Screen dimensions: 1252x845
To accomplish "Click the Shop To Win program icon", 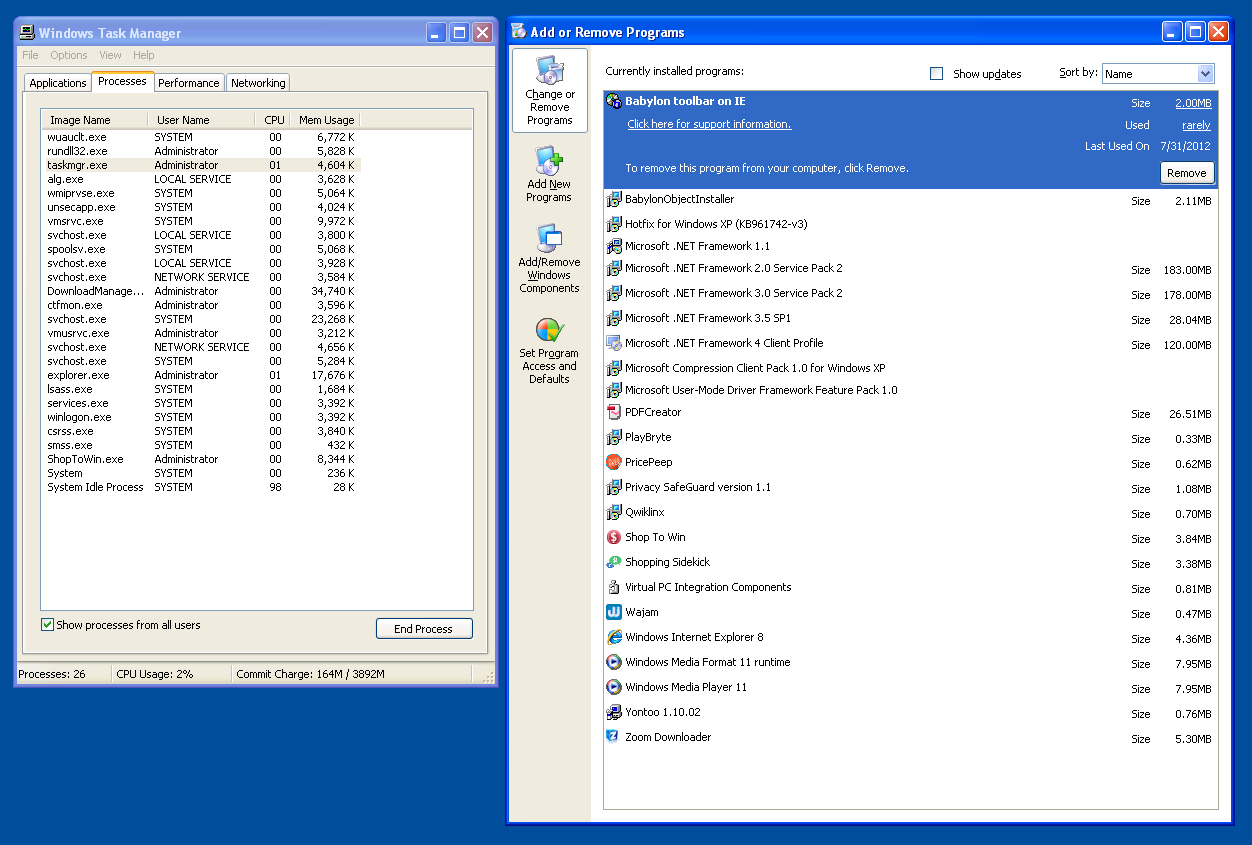I will point(614,537).
